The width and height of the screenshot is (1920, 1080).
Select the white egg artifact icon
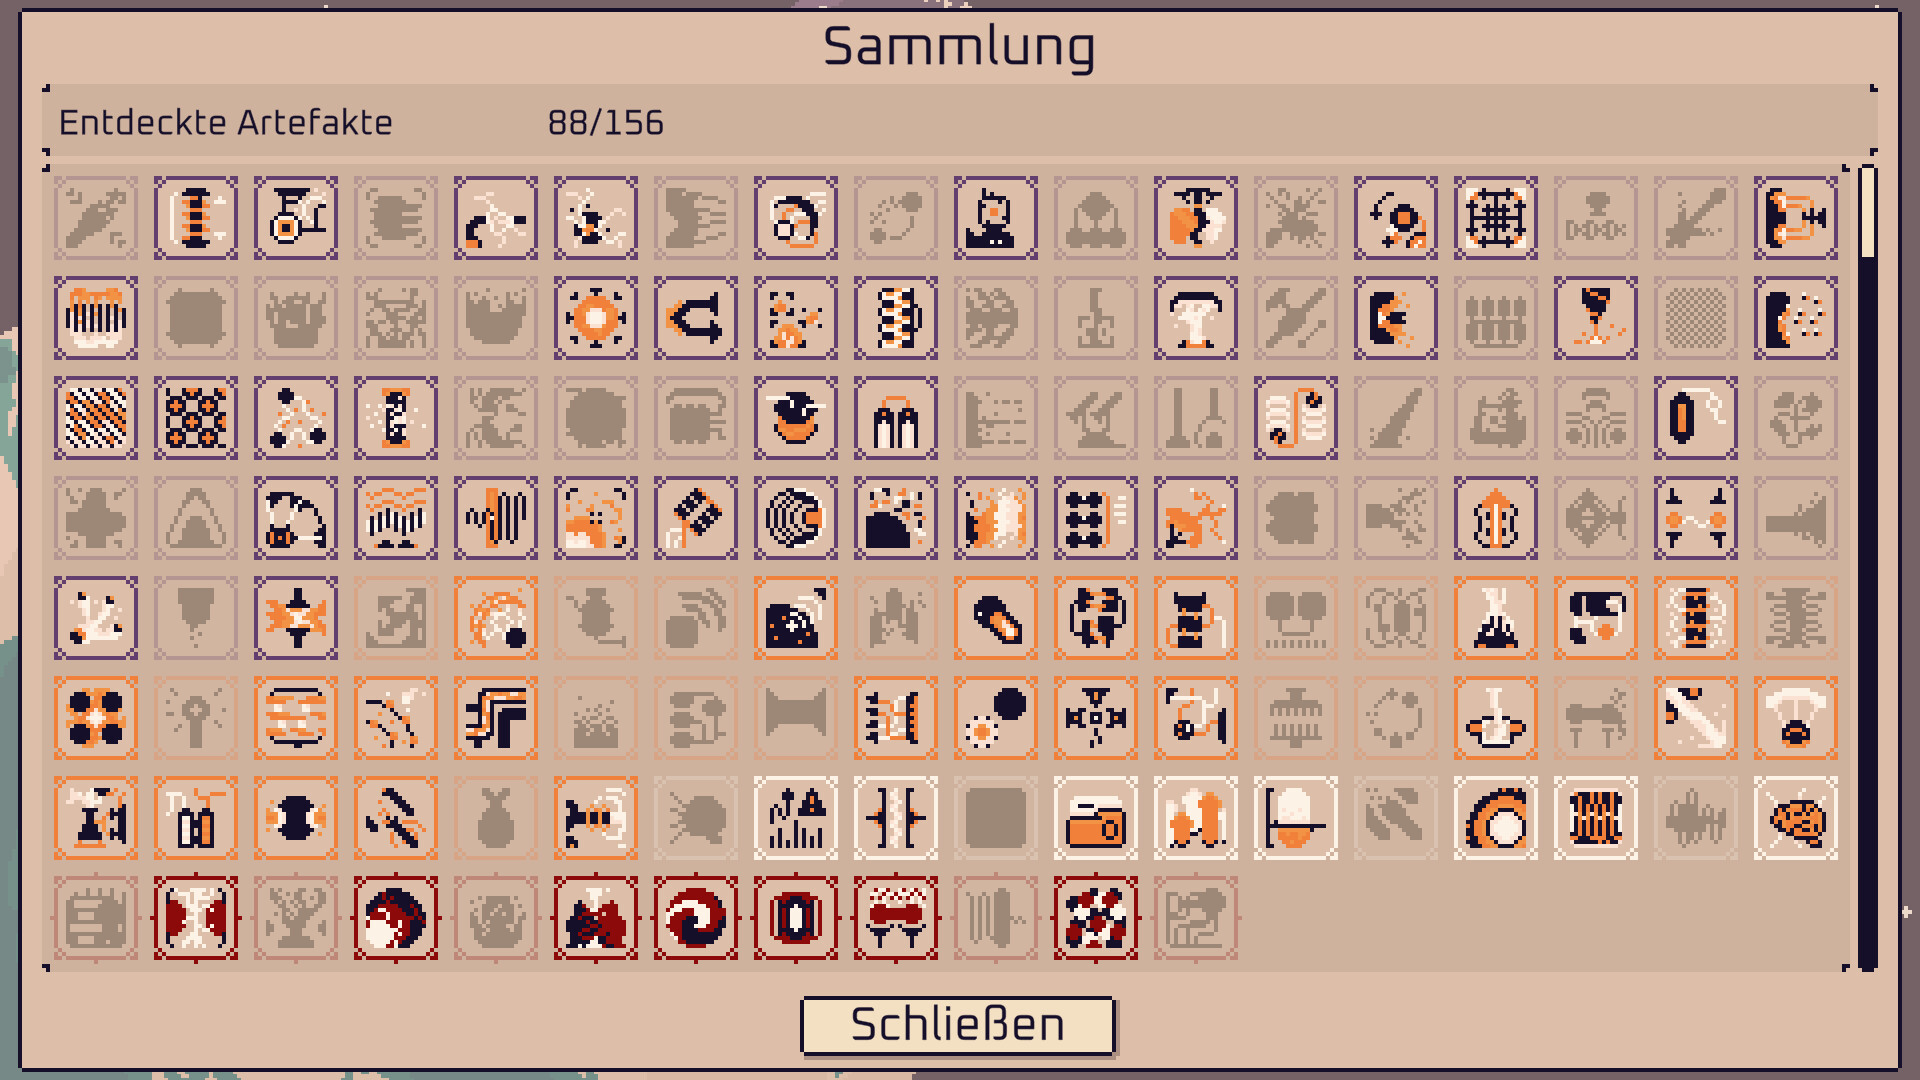tap(1296, 818)
